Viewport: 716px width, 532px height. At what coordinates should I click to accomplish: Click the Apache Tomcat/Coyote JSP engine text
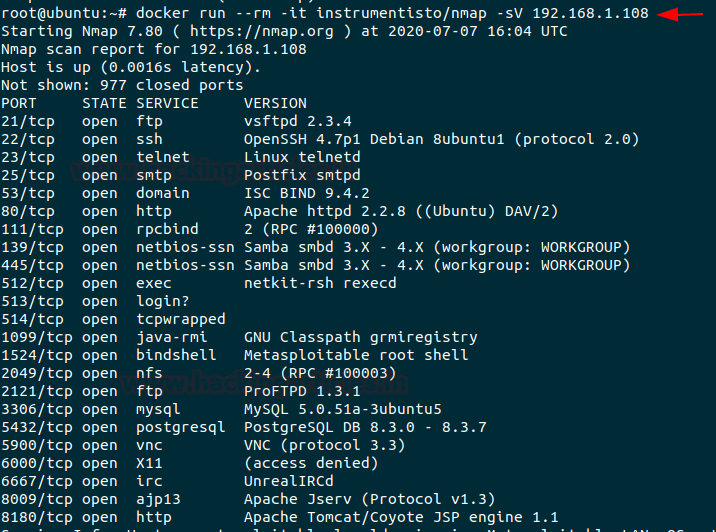(388, 517)
